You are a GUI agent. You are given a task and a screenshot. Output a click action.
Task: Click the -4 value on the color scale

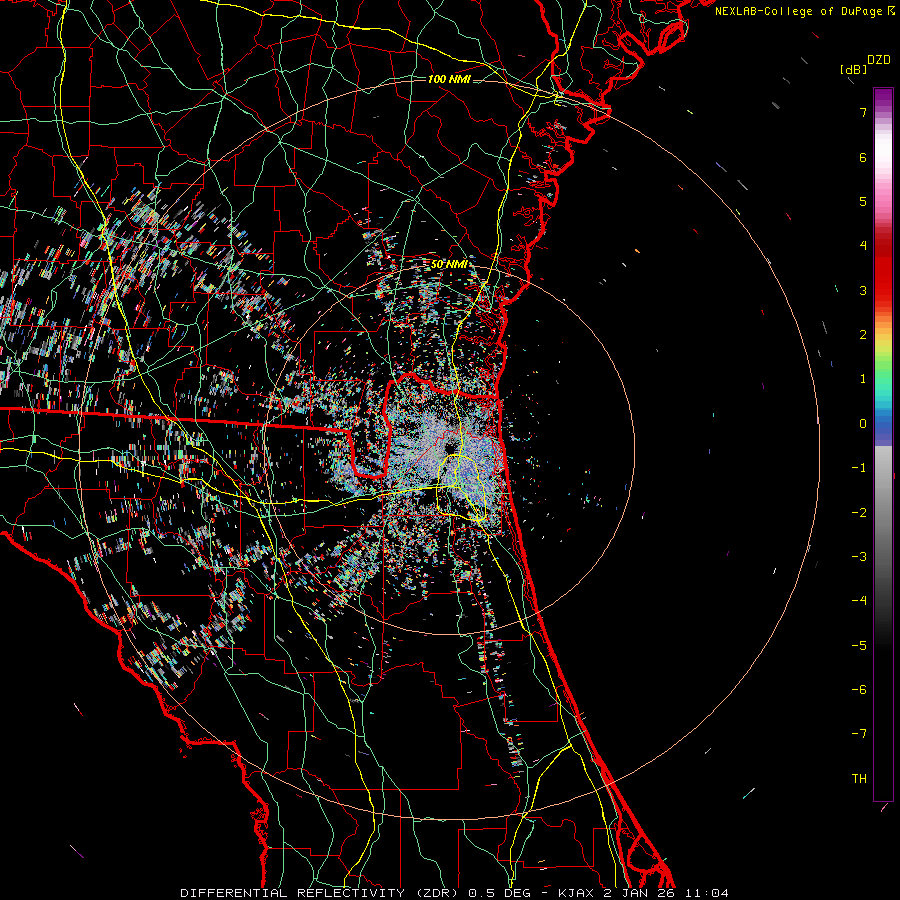click(x=859, y=601)
